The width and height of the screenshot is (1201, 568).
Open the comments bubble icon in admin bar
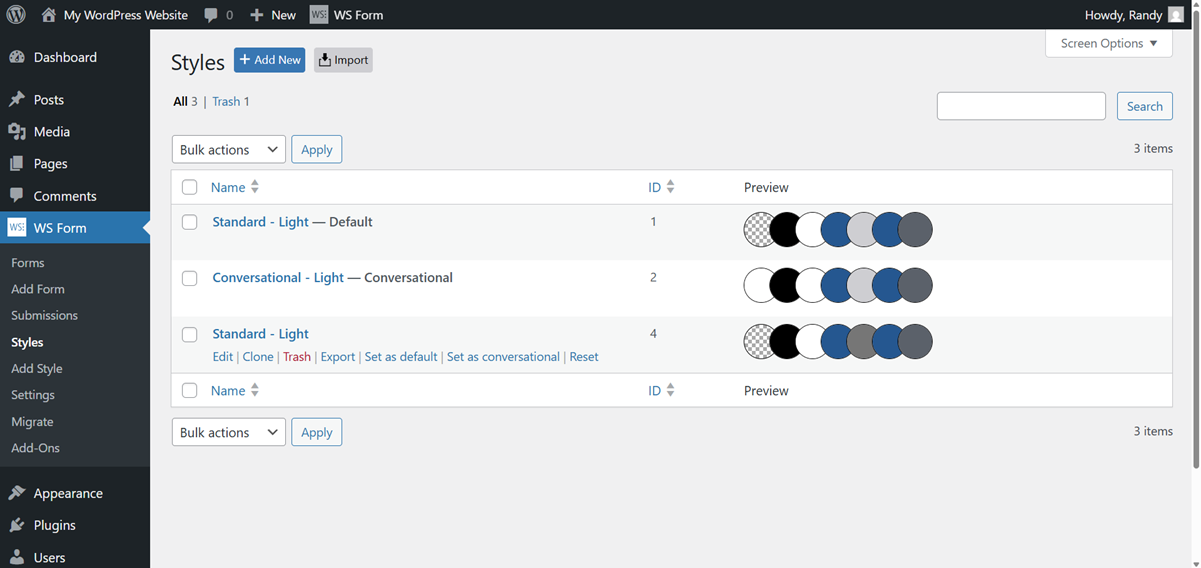click(211, 15)
